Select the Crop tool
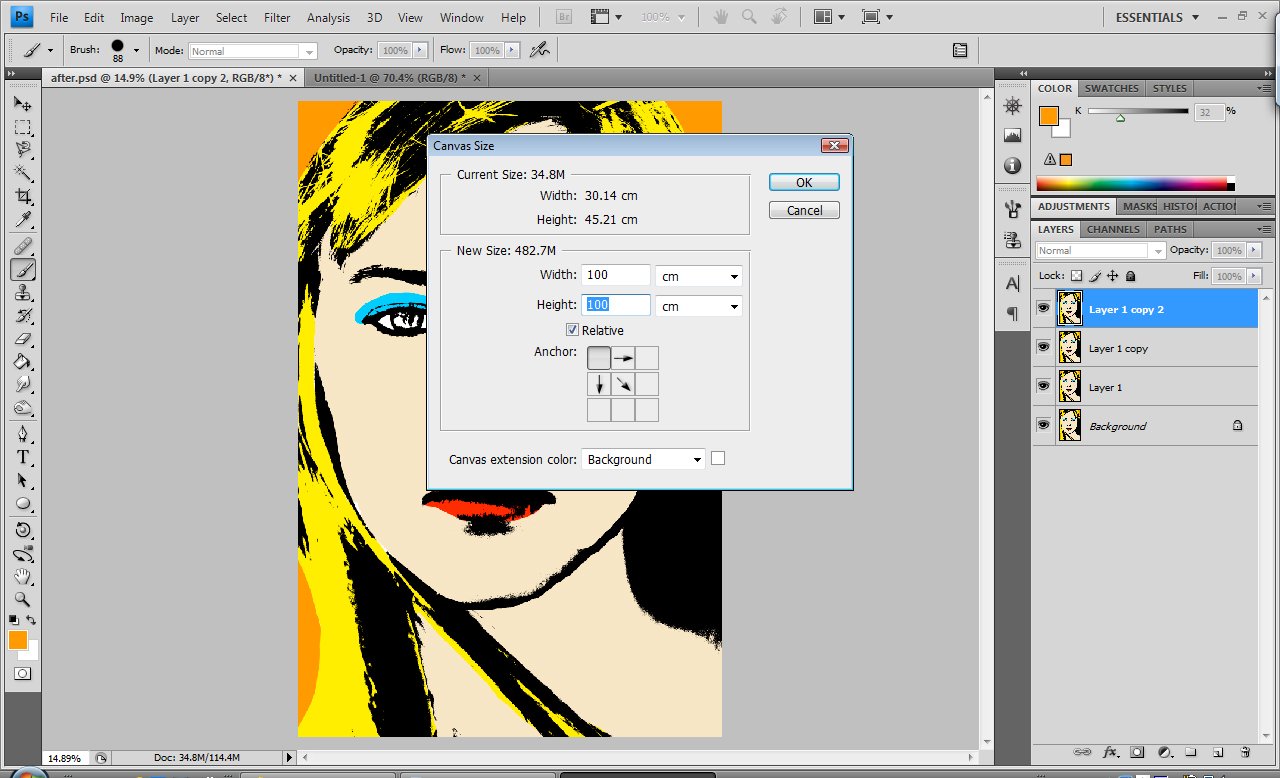1280x778 pixels. 22,196
